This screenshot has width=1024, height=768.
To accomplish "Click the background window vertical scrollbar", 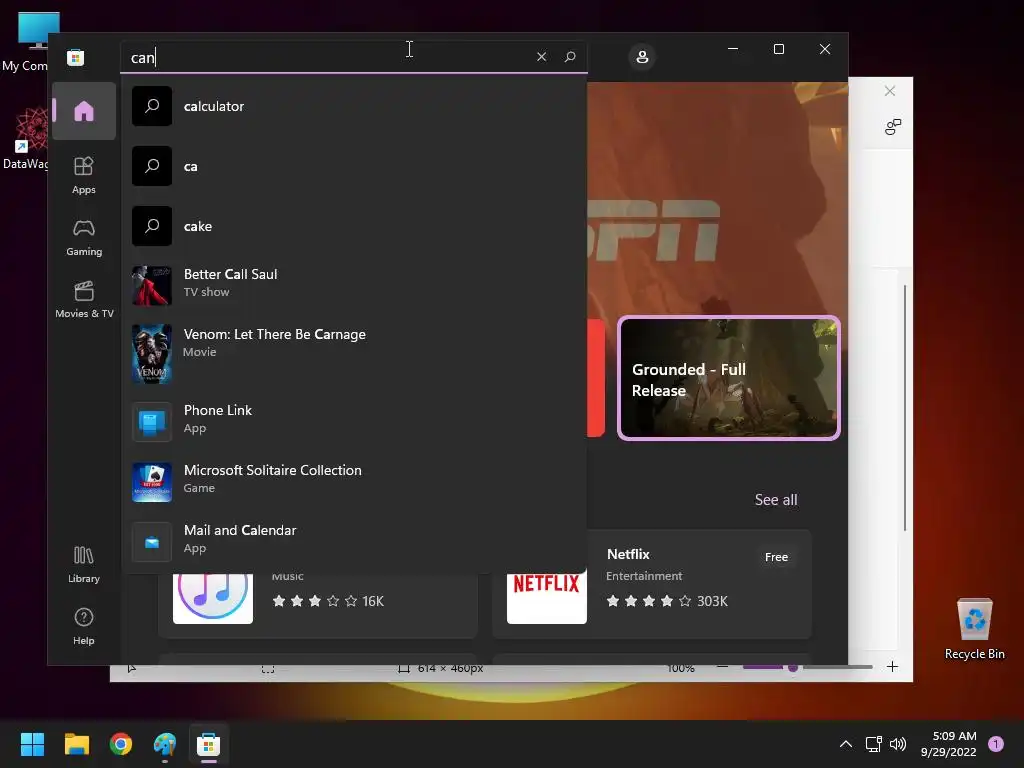I will [905, 408].
